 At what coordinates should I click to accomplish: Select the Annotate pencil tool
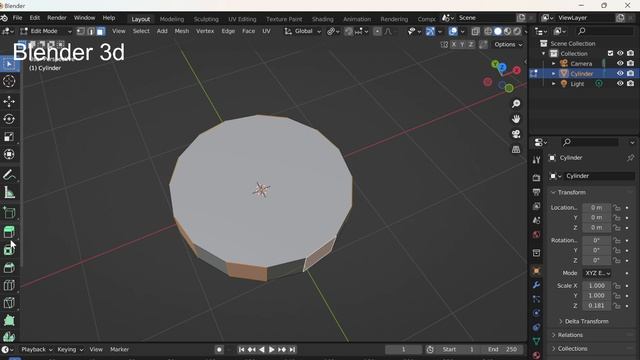coord(9,175)
